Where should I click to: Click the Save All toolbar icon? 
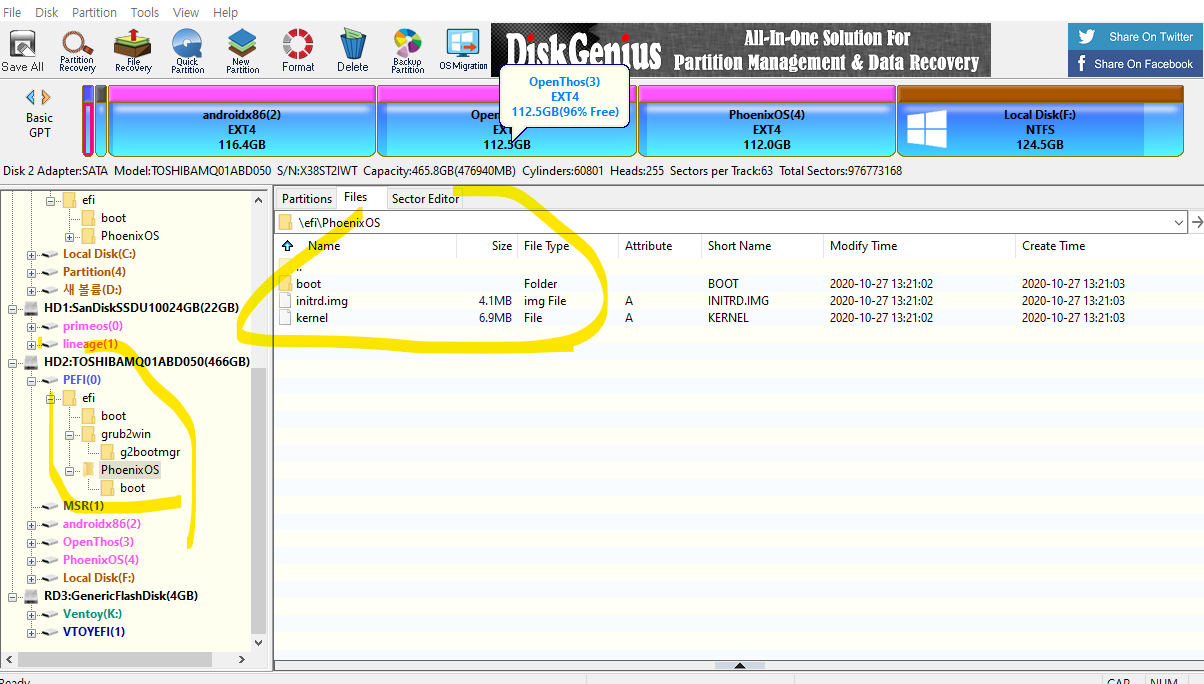[22, 51]
